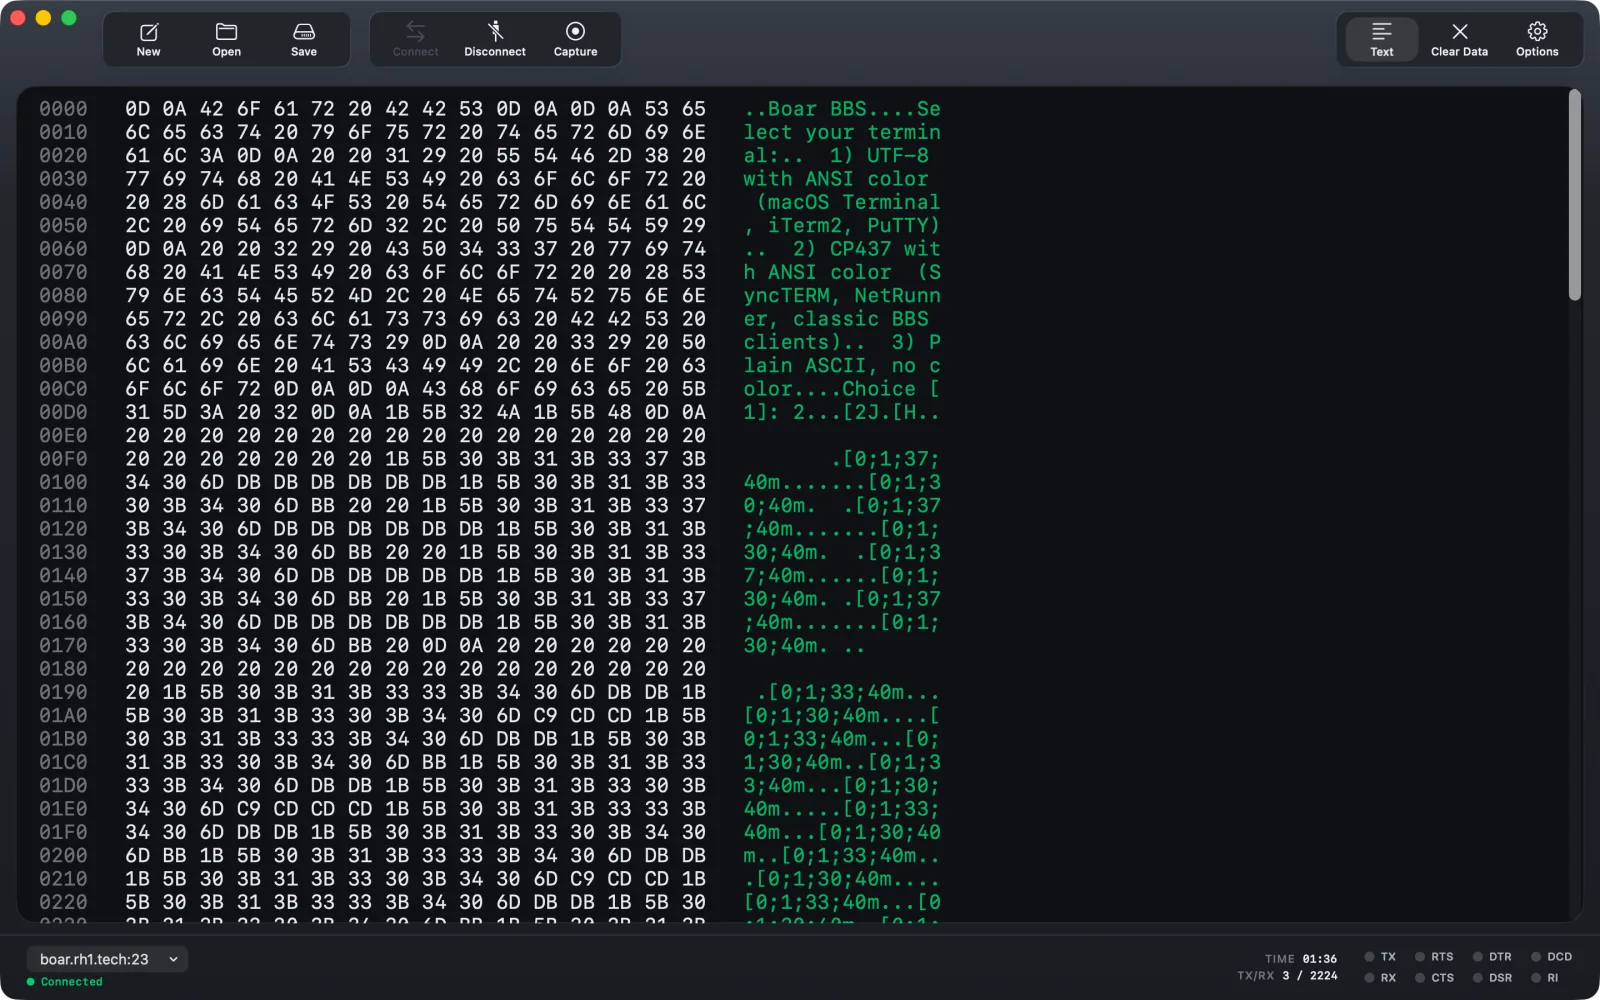Screen dimensions: 1600x1000
Task: Click the TIME 01:36 counter
Action: click(x=1300, y=959)
